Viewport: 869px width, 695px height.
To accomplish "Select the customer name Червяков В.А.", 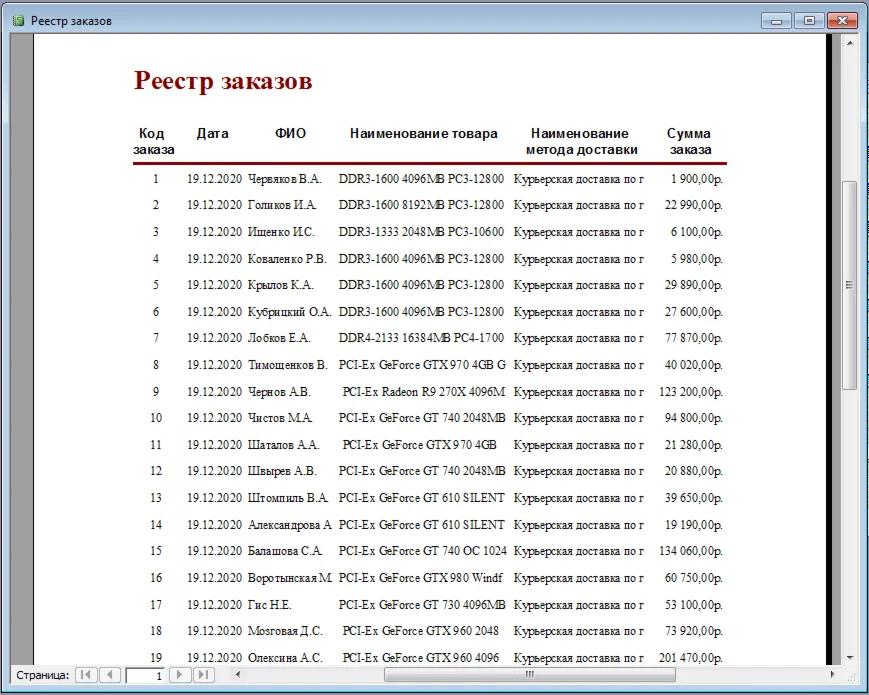I will click(x=285, y=179).
